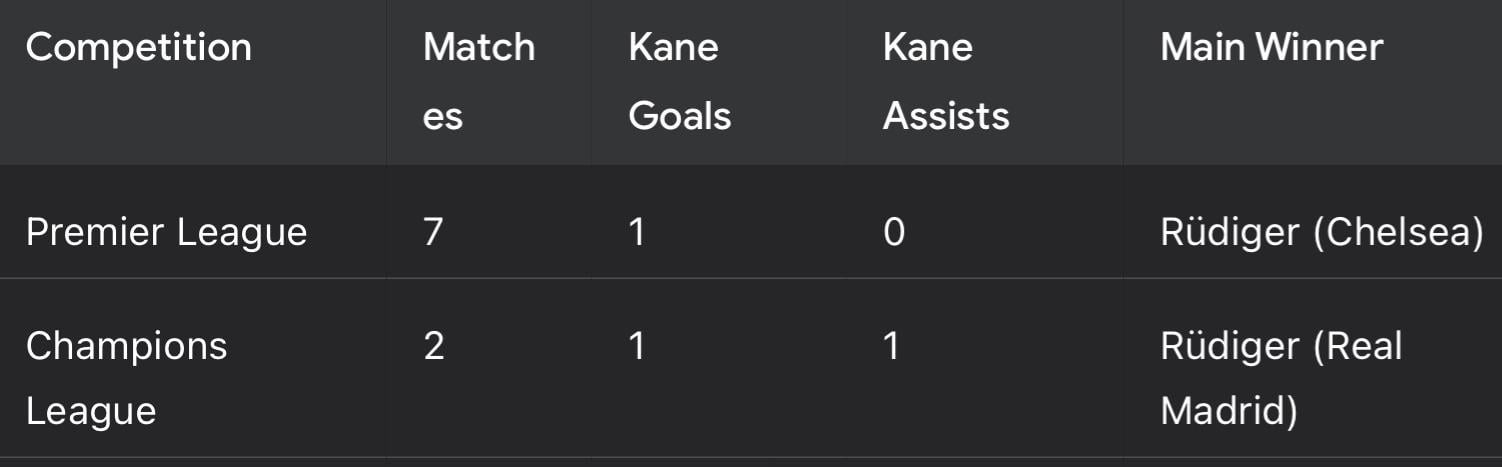Click the Matches column header
Image resolution: width=1502 pixels, height=467 pixels.
point(478,81)
